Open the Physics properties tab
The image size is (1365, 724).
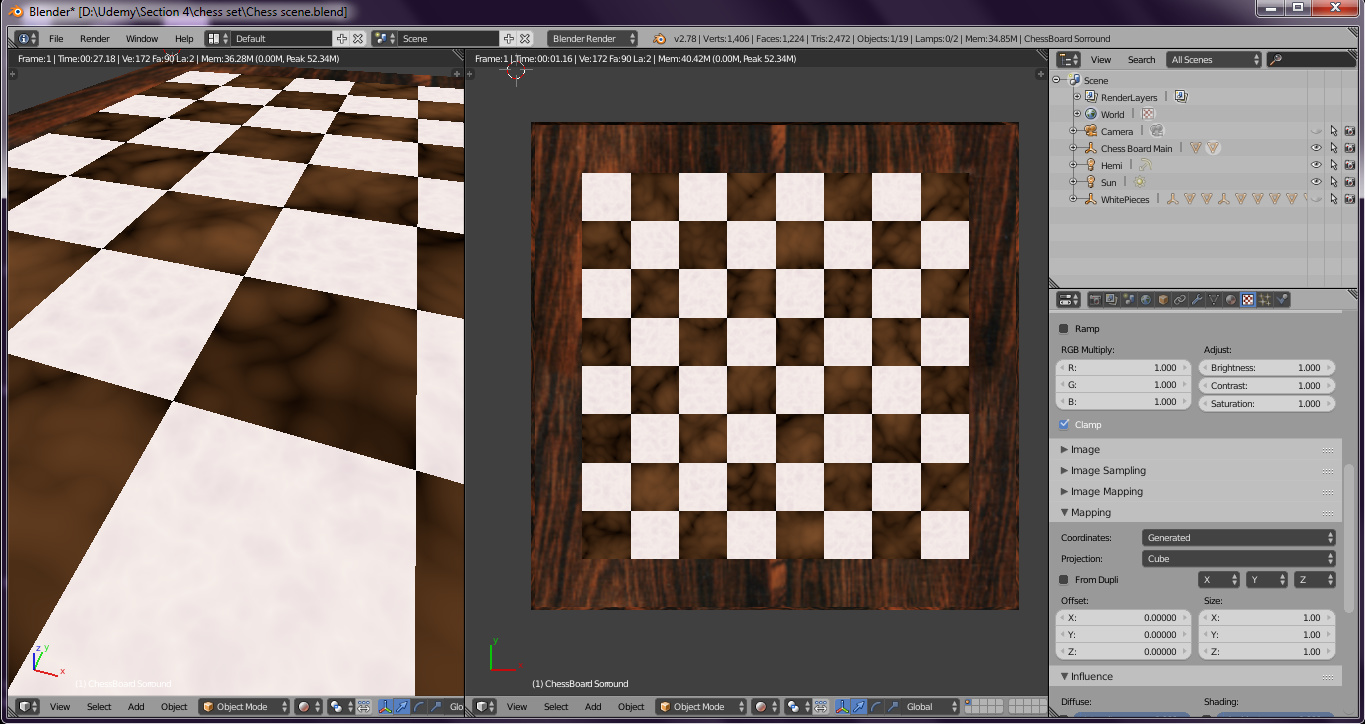point(1282,300)
